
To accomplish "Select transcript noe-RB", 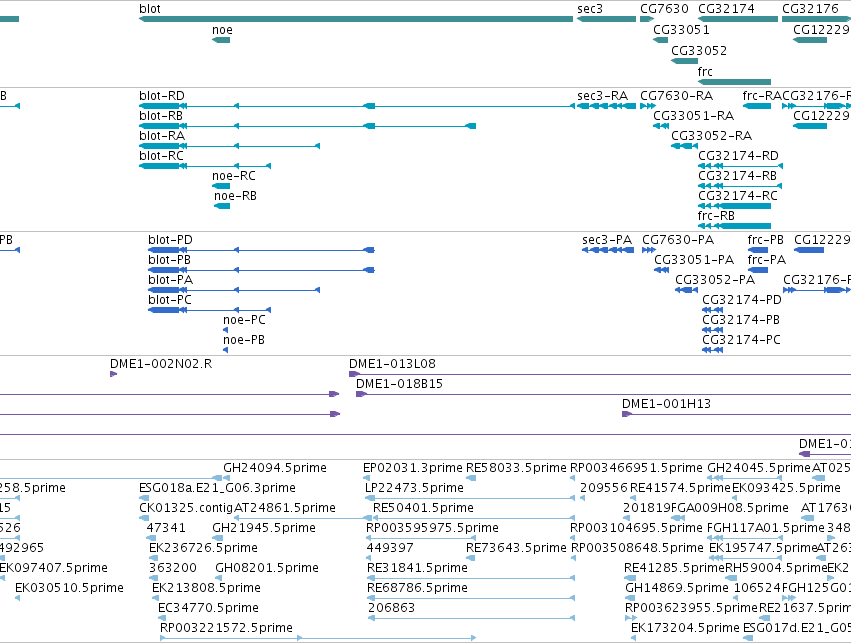I will coord(222,206).
